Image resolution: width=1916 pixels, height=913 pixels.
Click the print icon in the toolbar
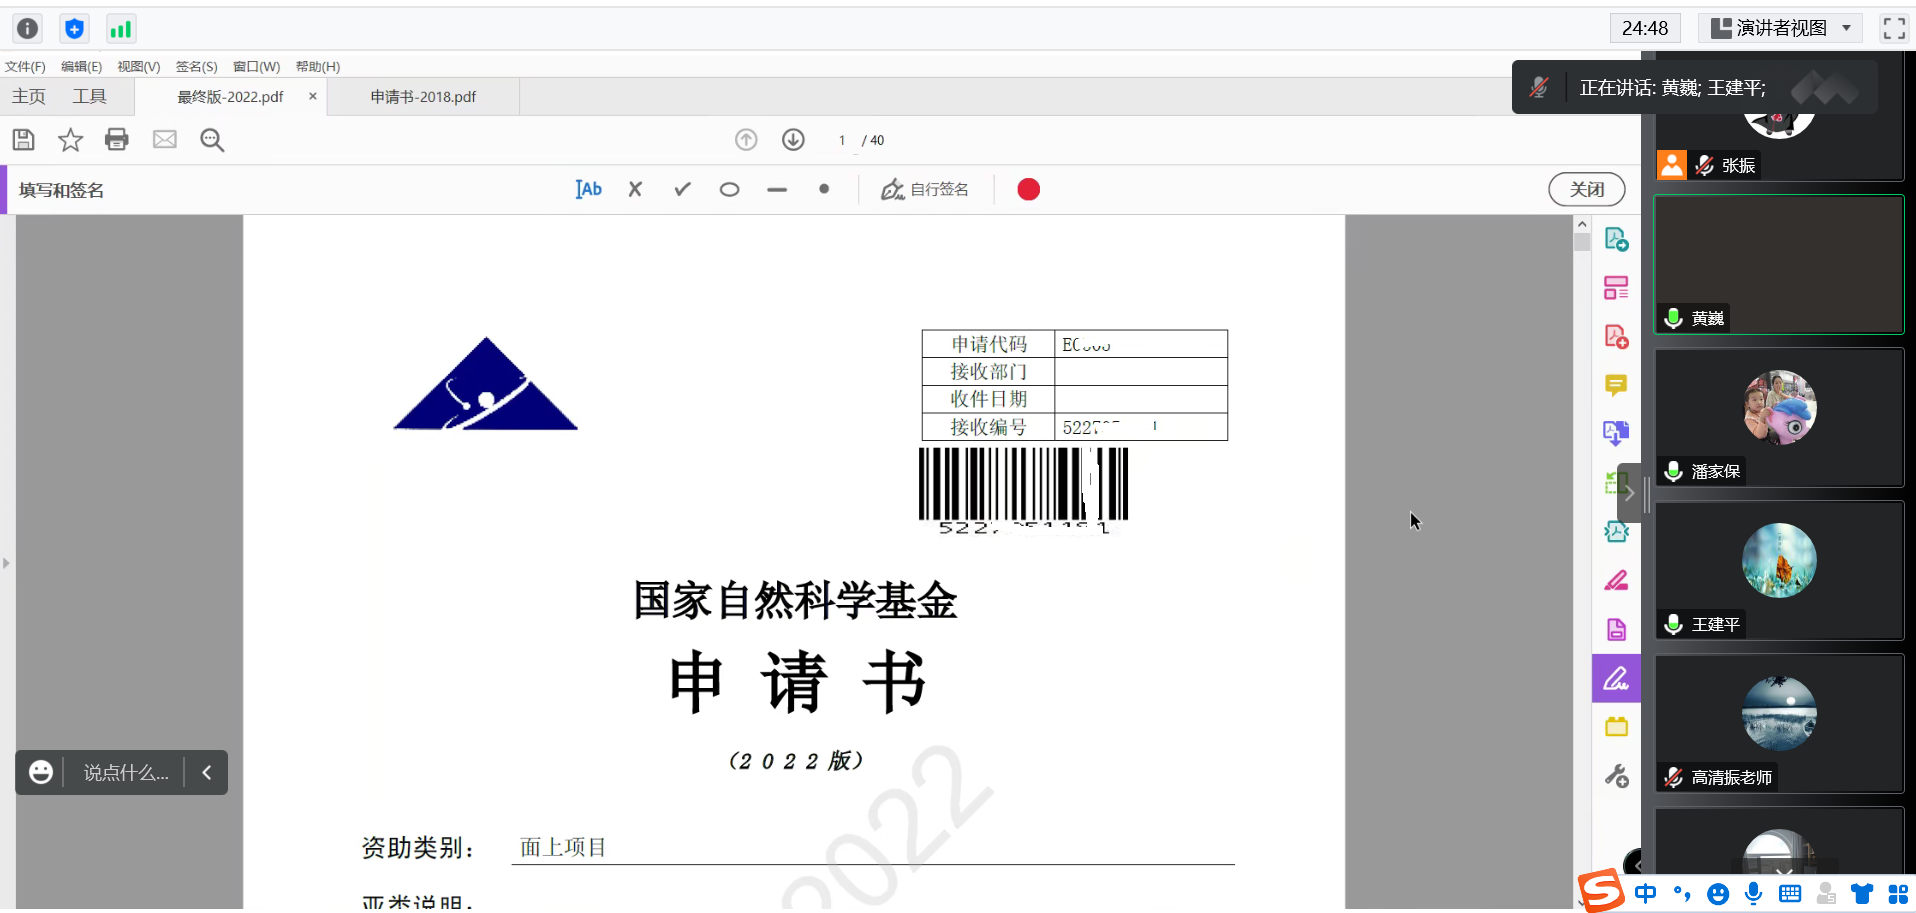point(117,140)
